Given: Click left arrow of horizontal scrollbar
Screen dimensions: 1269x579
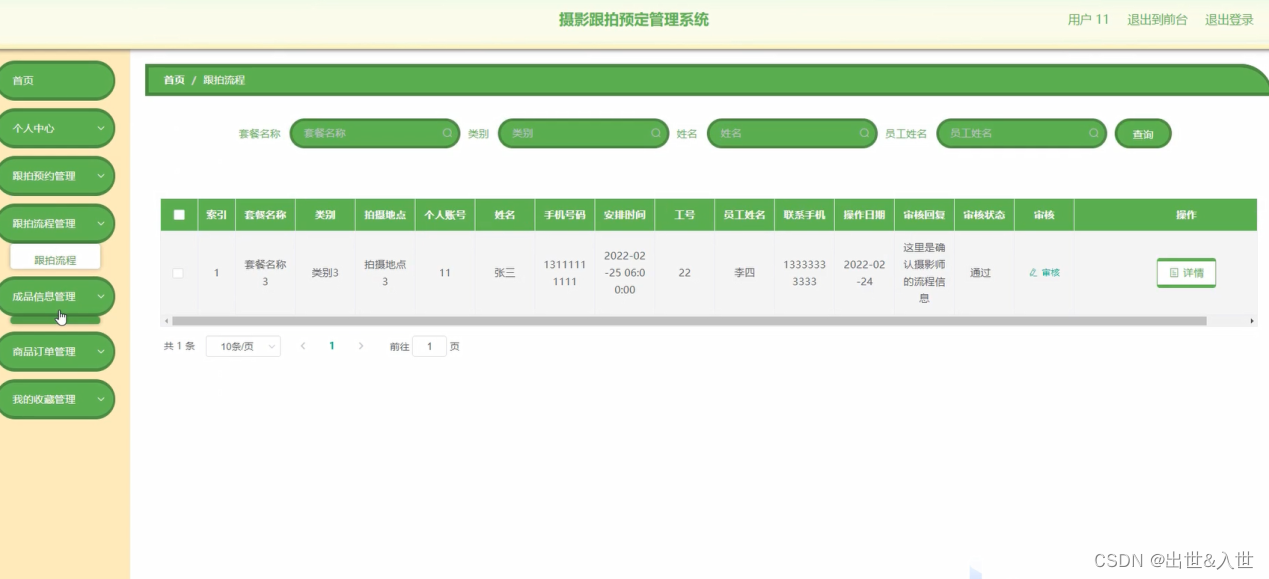Looking at the screenshot, I should point(166,321).
